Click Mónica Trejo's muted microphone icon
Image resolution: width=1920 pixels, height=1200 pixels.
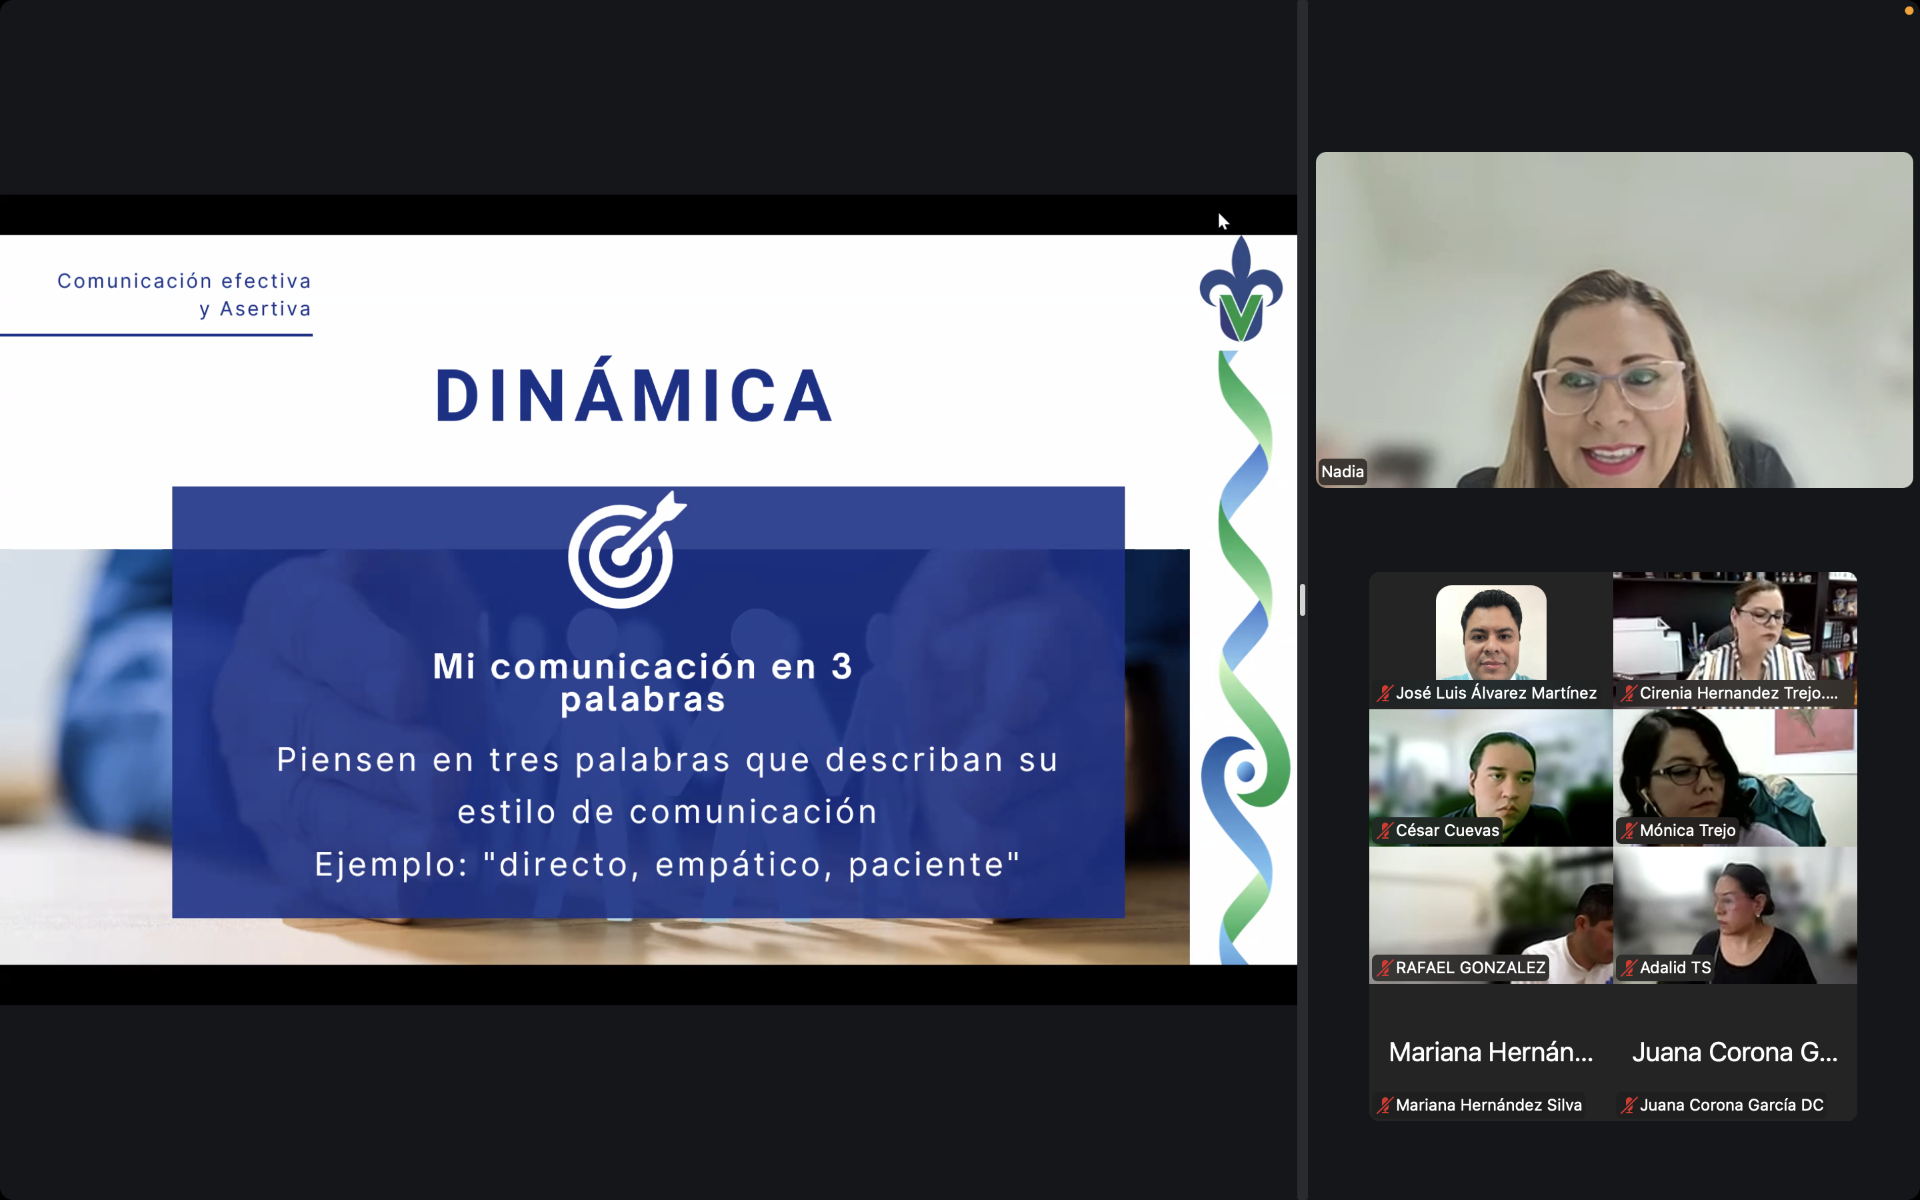(x=1628, y=831)
